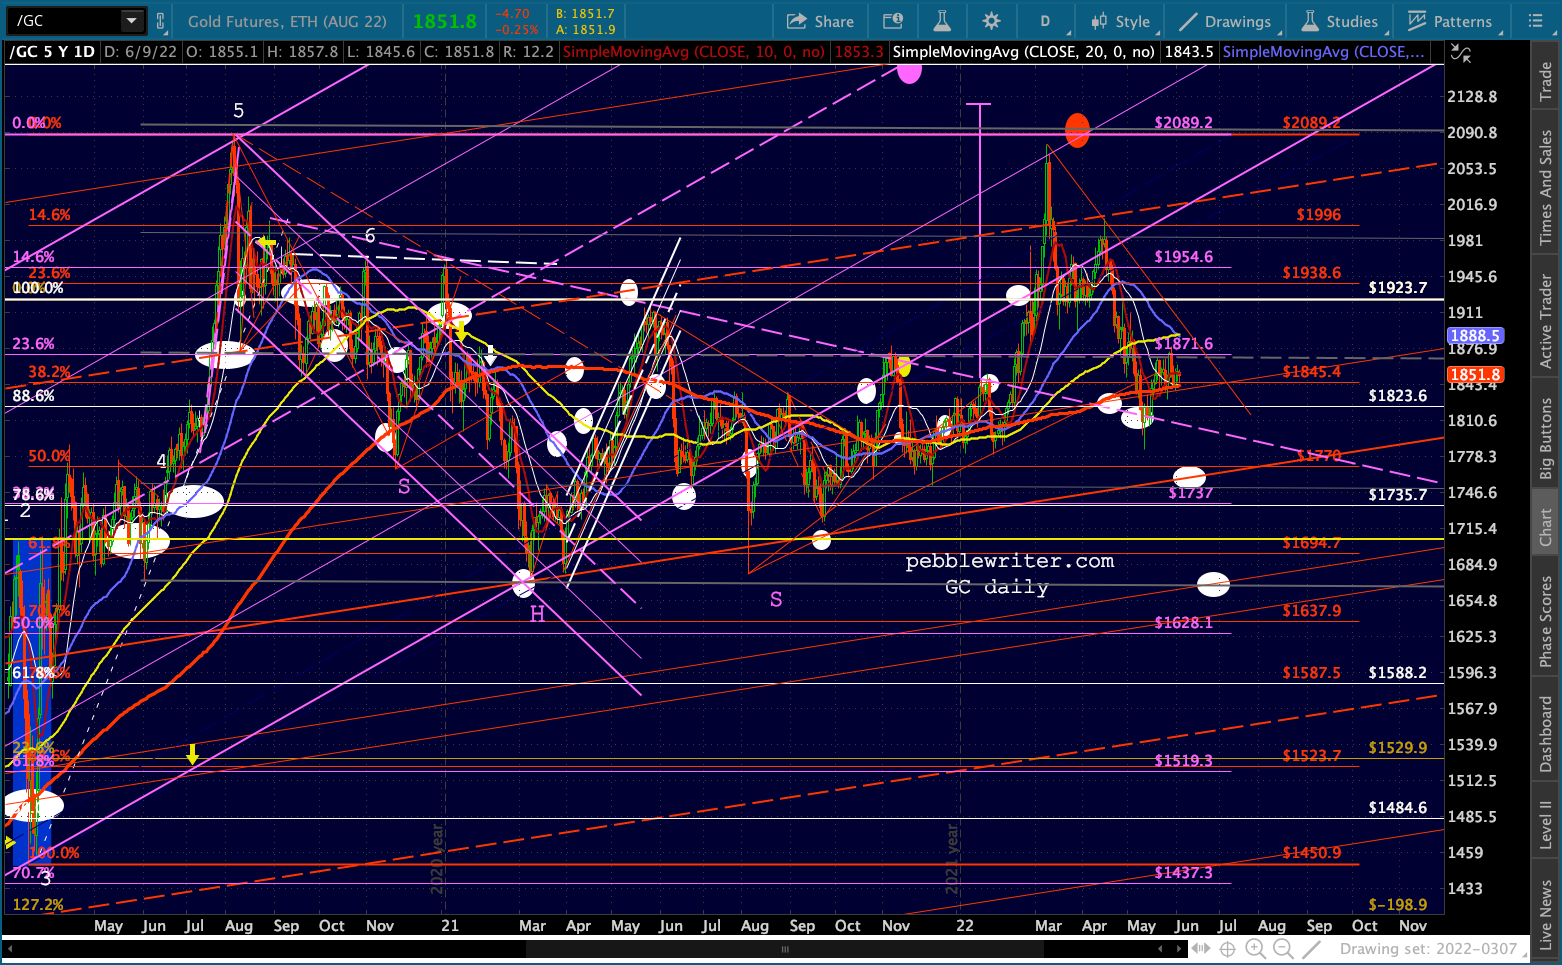Click the crosshair pan icon

point(1227,948)
